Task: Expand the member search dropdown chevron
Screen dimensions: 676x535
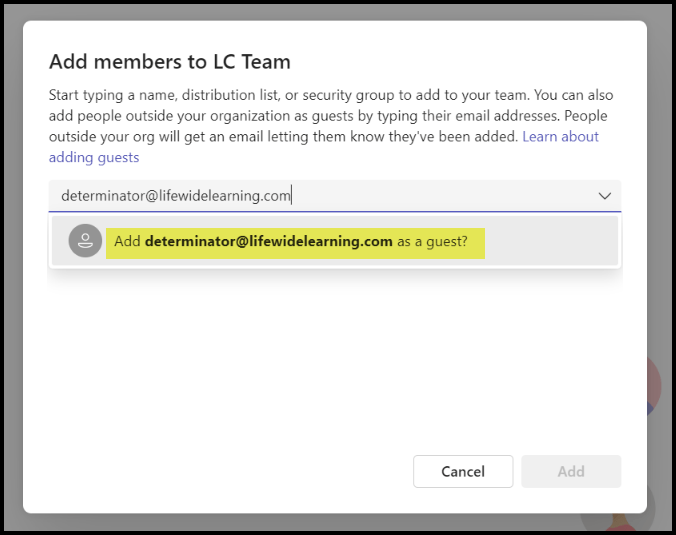Action: point(604,196)
